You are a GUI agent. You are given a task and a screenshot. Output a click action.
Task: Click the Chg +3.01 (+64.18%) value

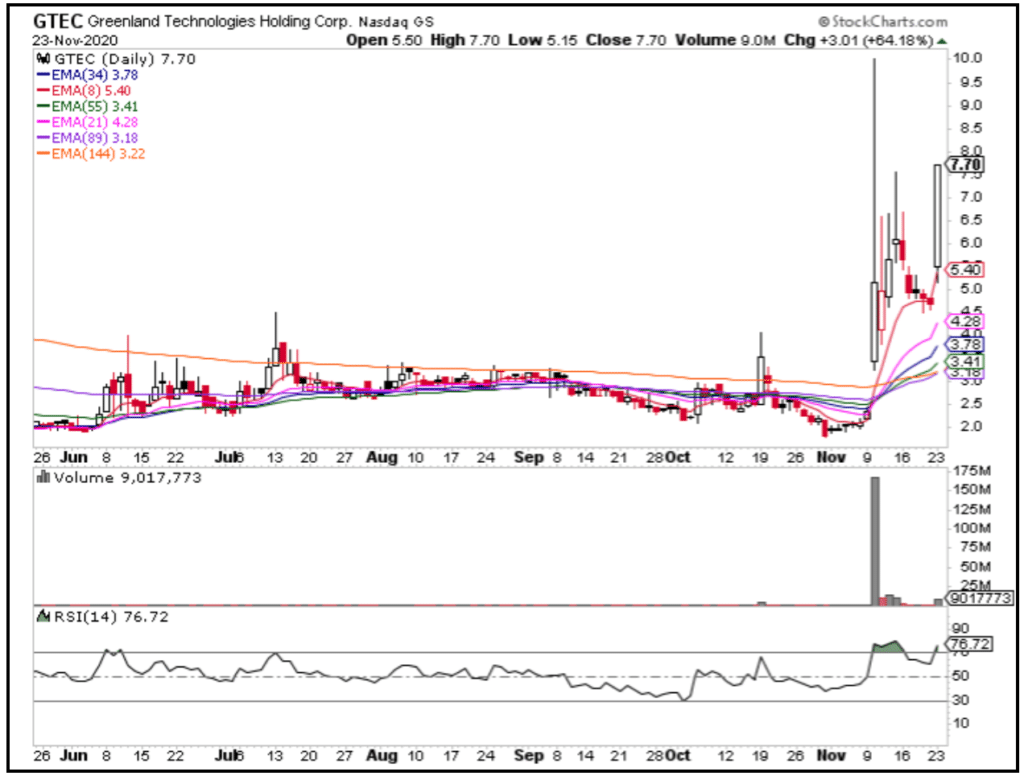pos(858,40)
